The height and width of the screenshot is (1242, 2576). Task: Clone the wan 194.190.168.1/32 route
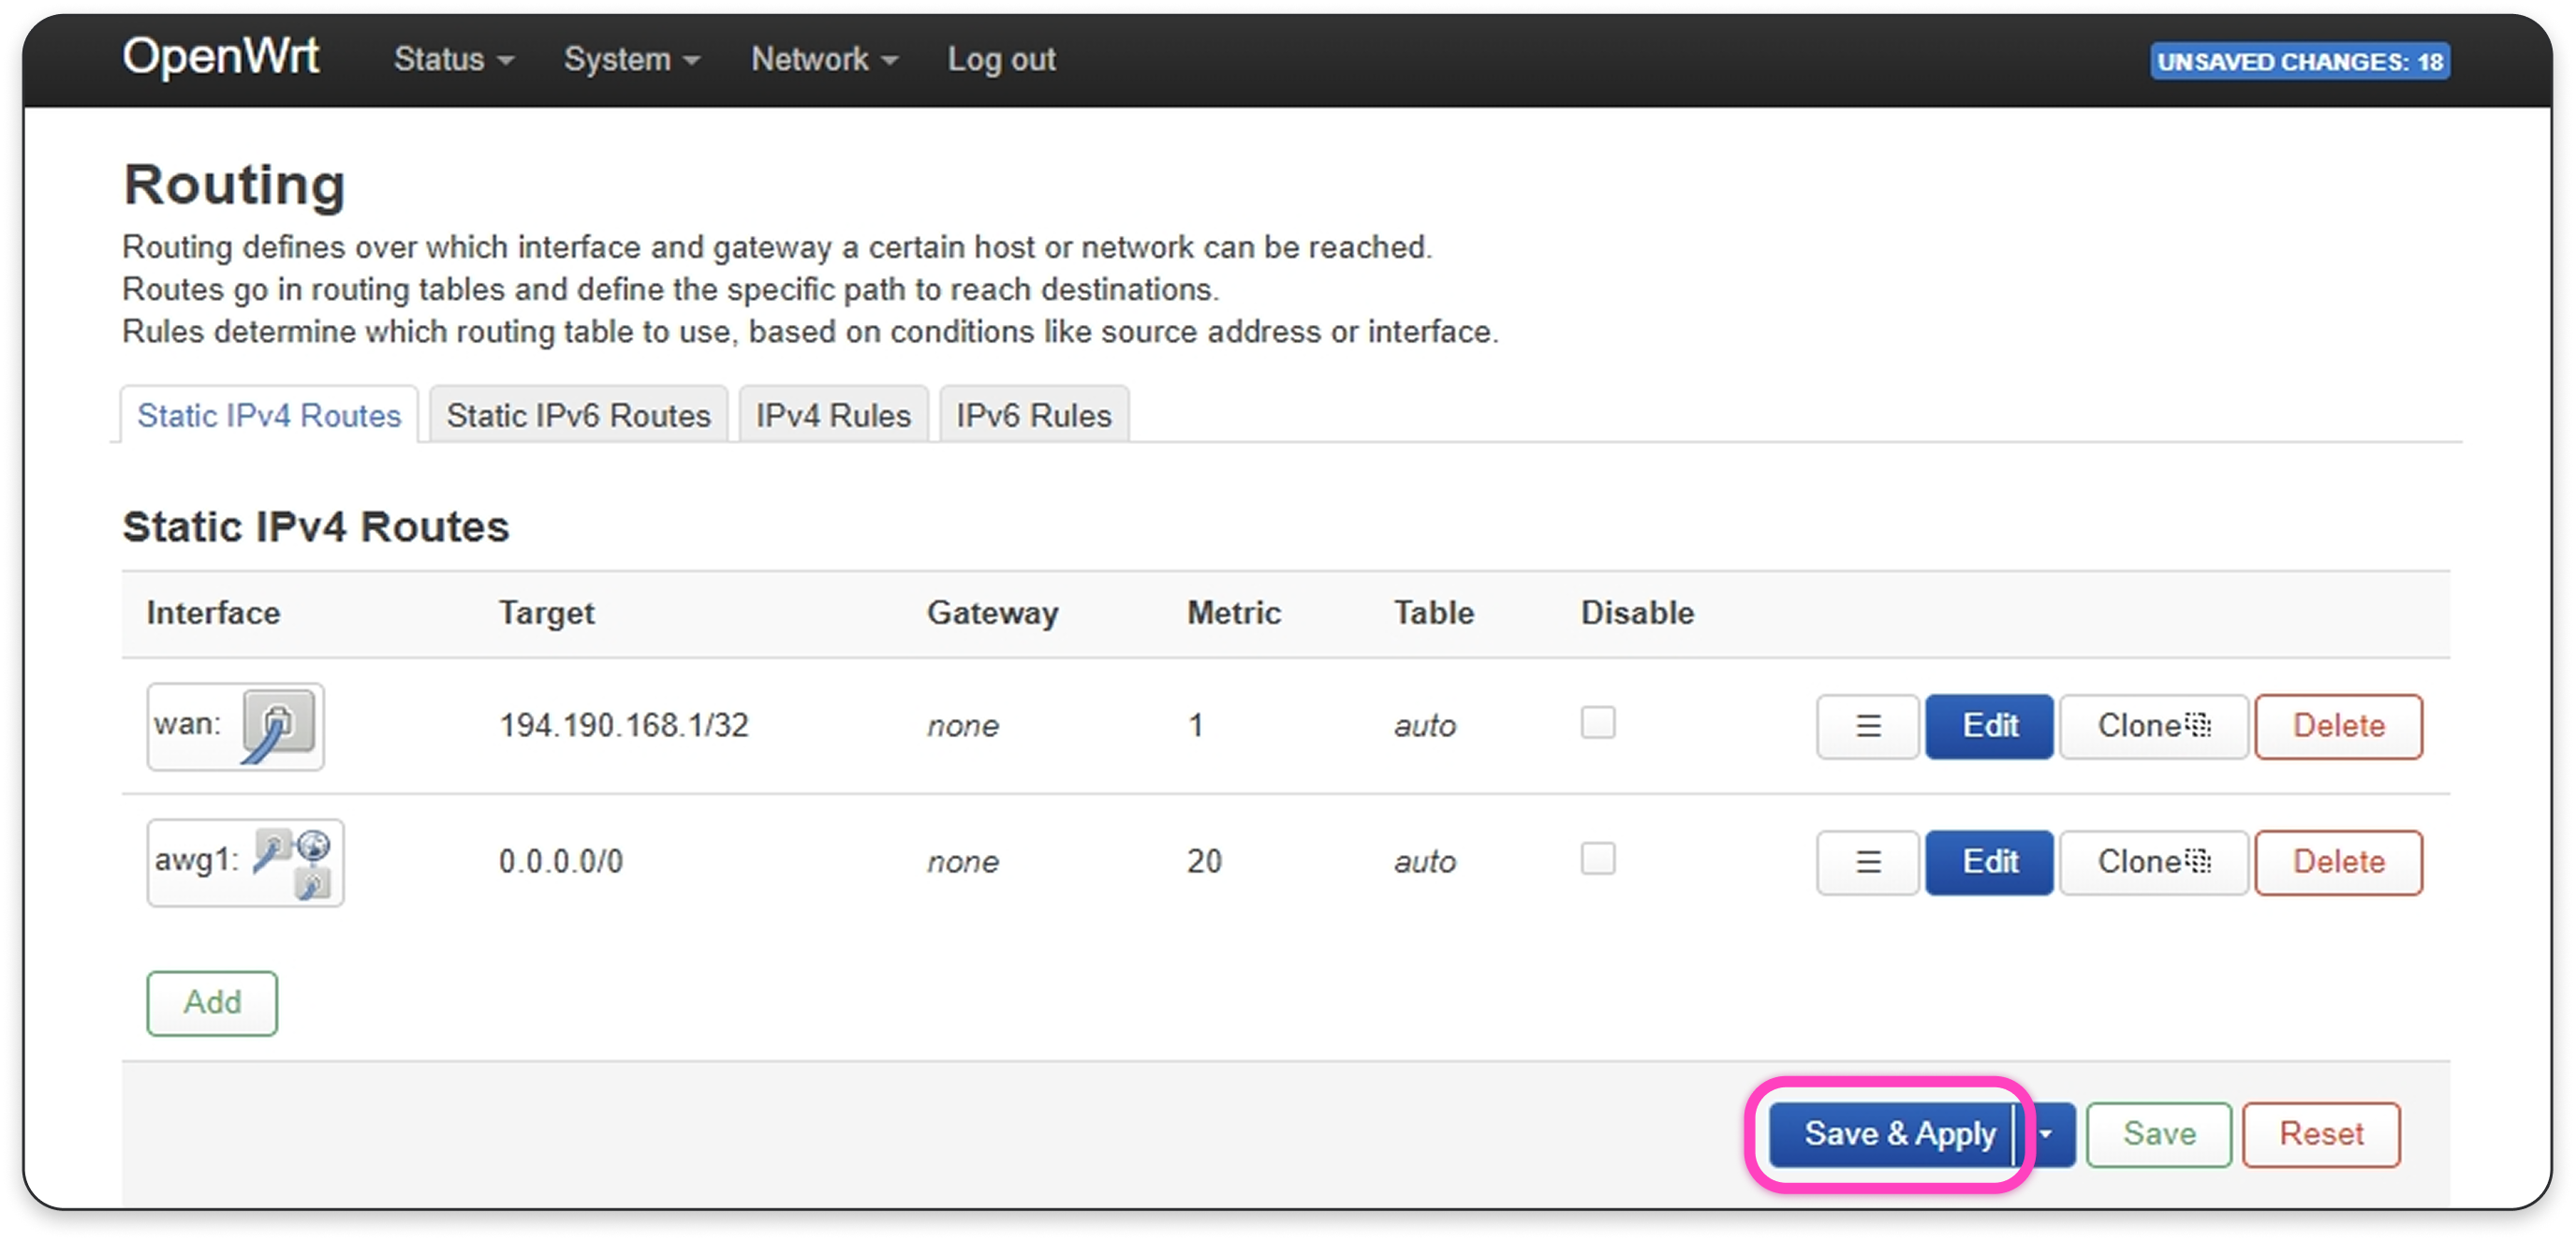(2153, 727)
